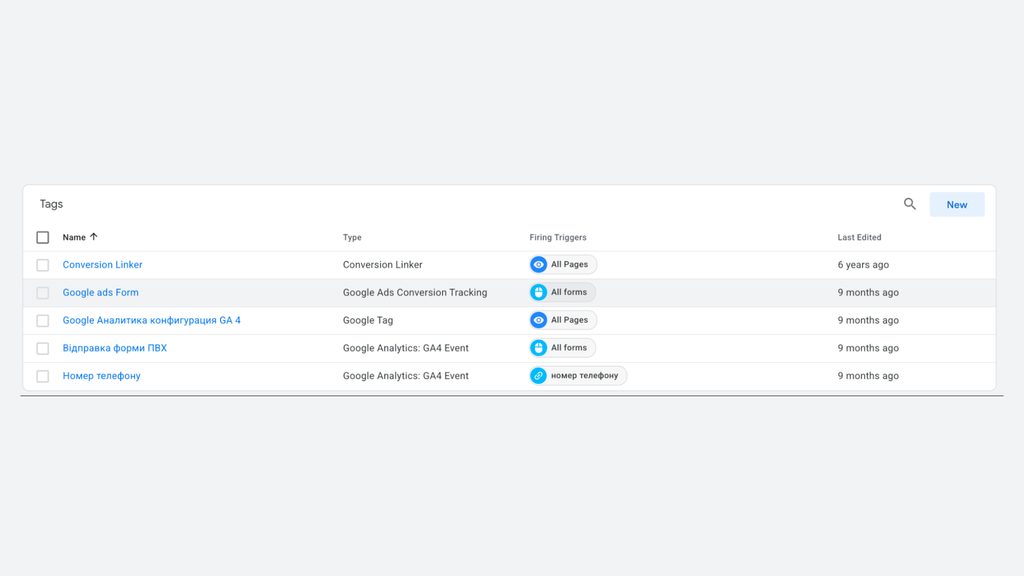Click the All Pages eye icon for Conversion Linker

538,264
